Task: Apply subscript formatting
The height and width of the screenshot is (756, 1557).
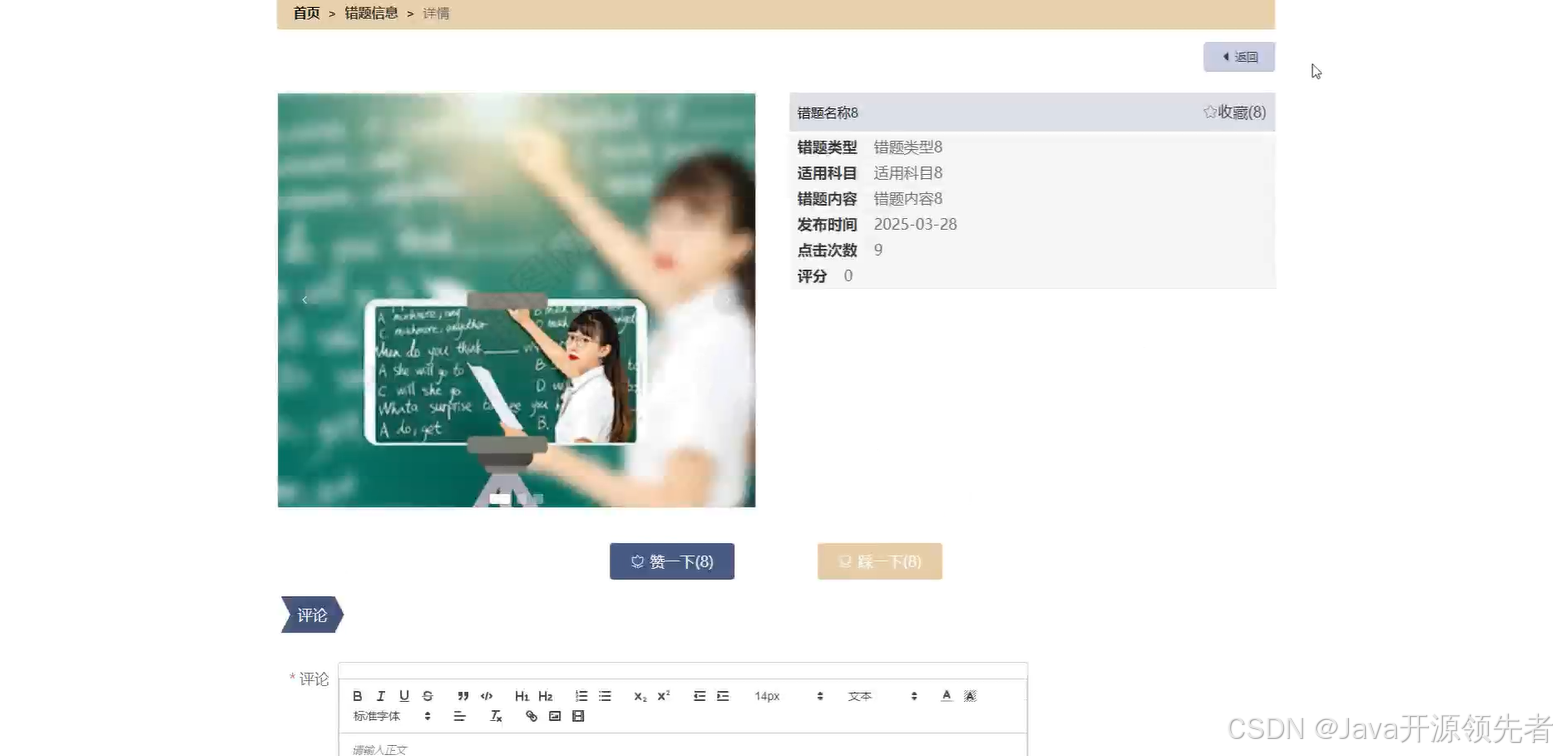Action: [640, 696]
